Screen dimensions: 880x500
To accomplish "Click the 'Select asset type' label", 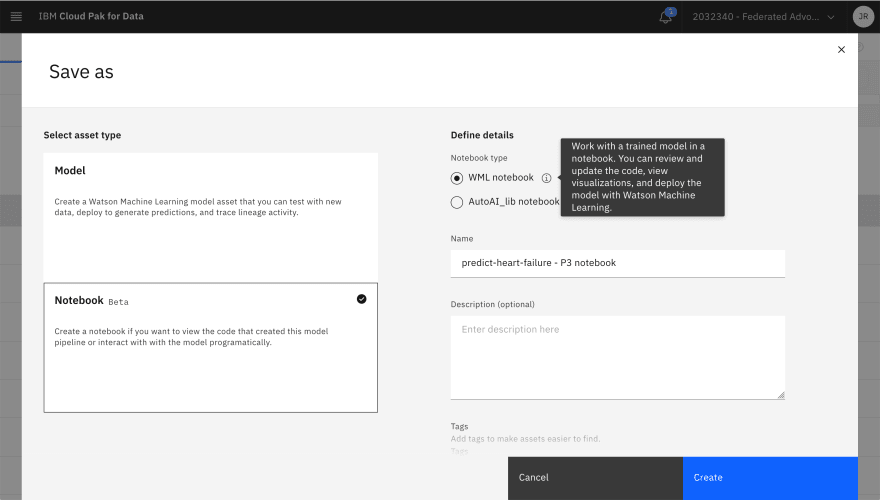I will tap(82, 135).
